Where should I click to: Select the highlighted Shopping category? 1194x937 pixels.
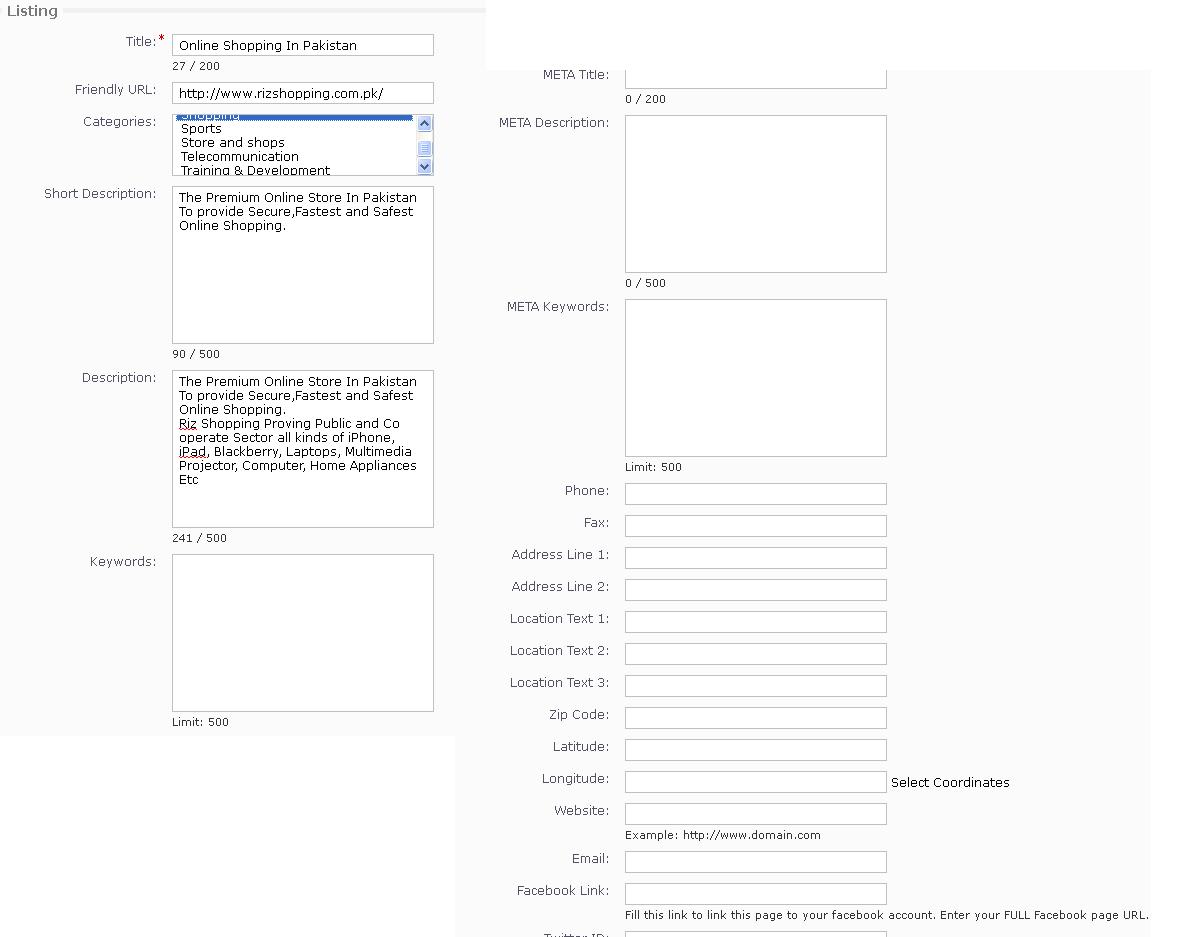[294, 117]
